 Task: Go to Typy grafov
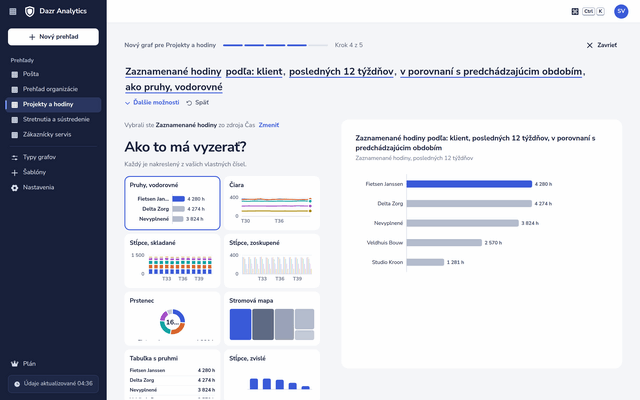(x=53, y=157)
